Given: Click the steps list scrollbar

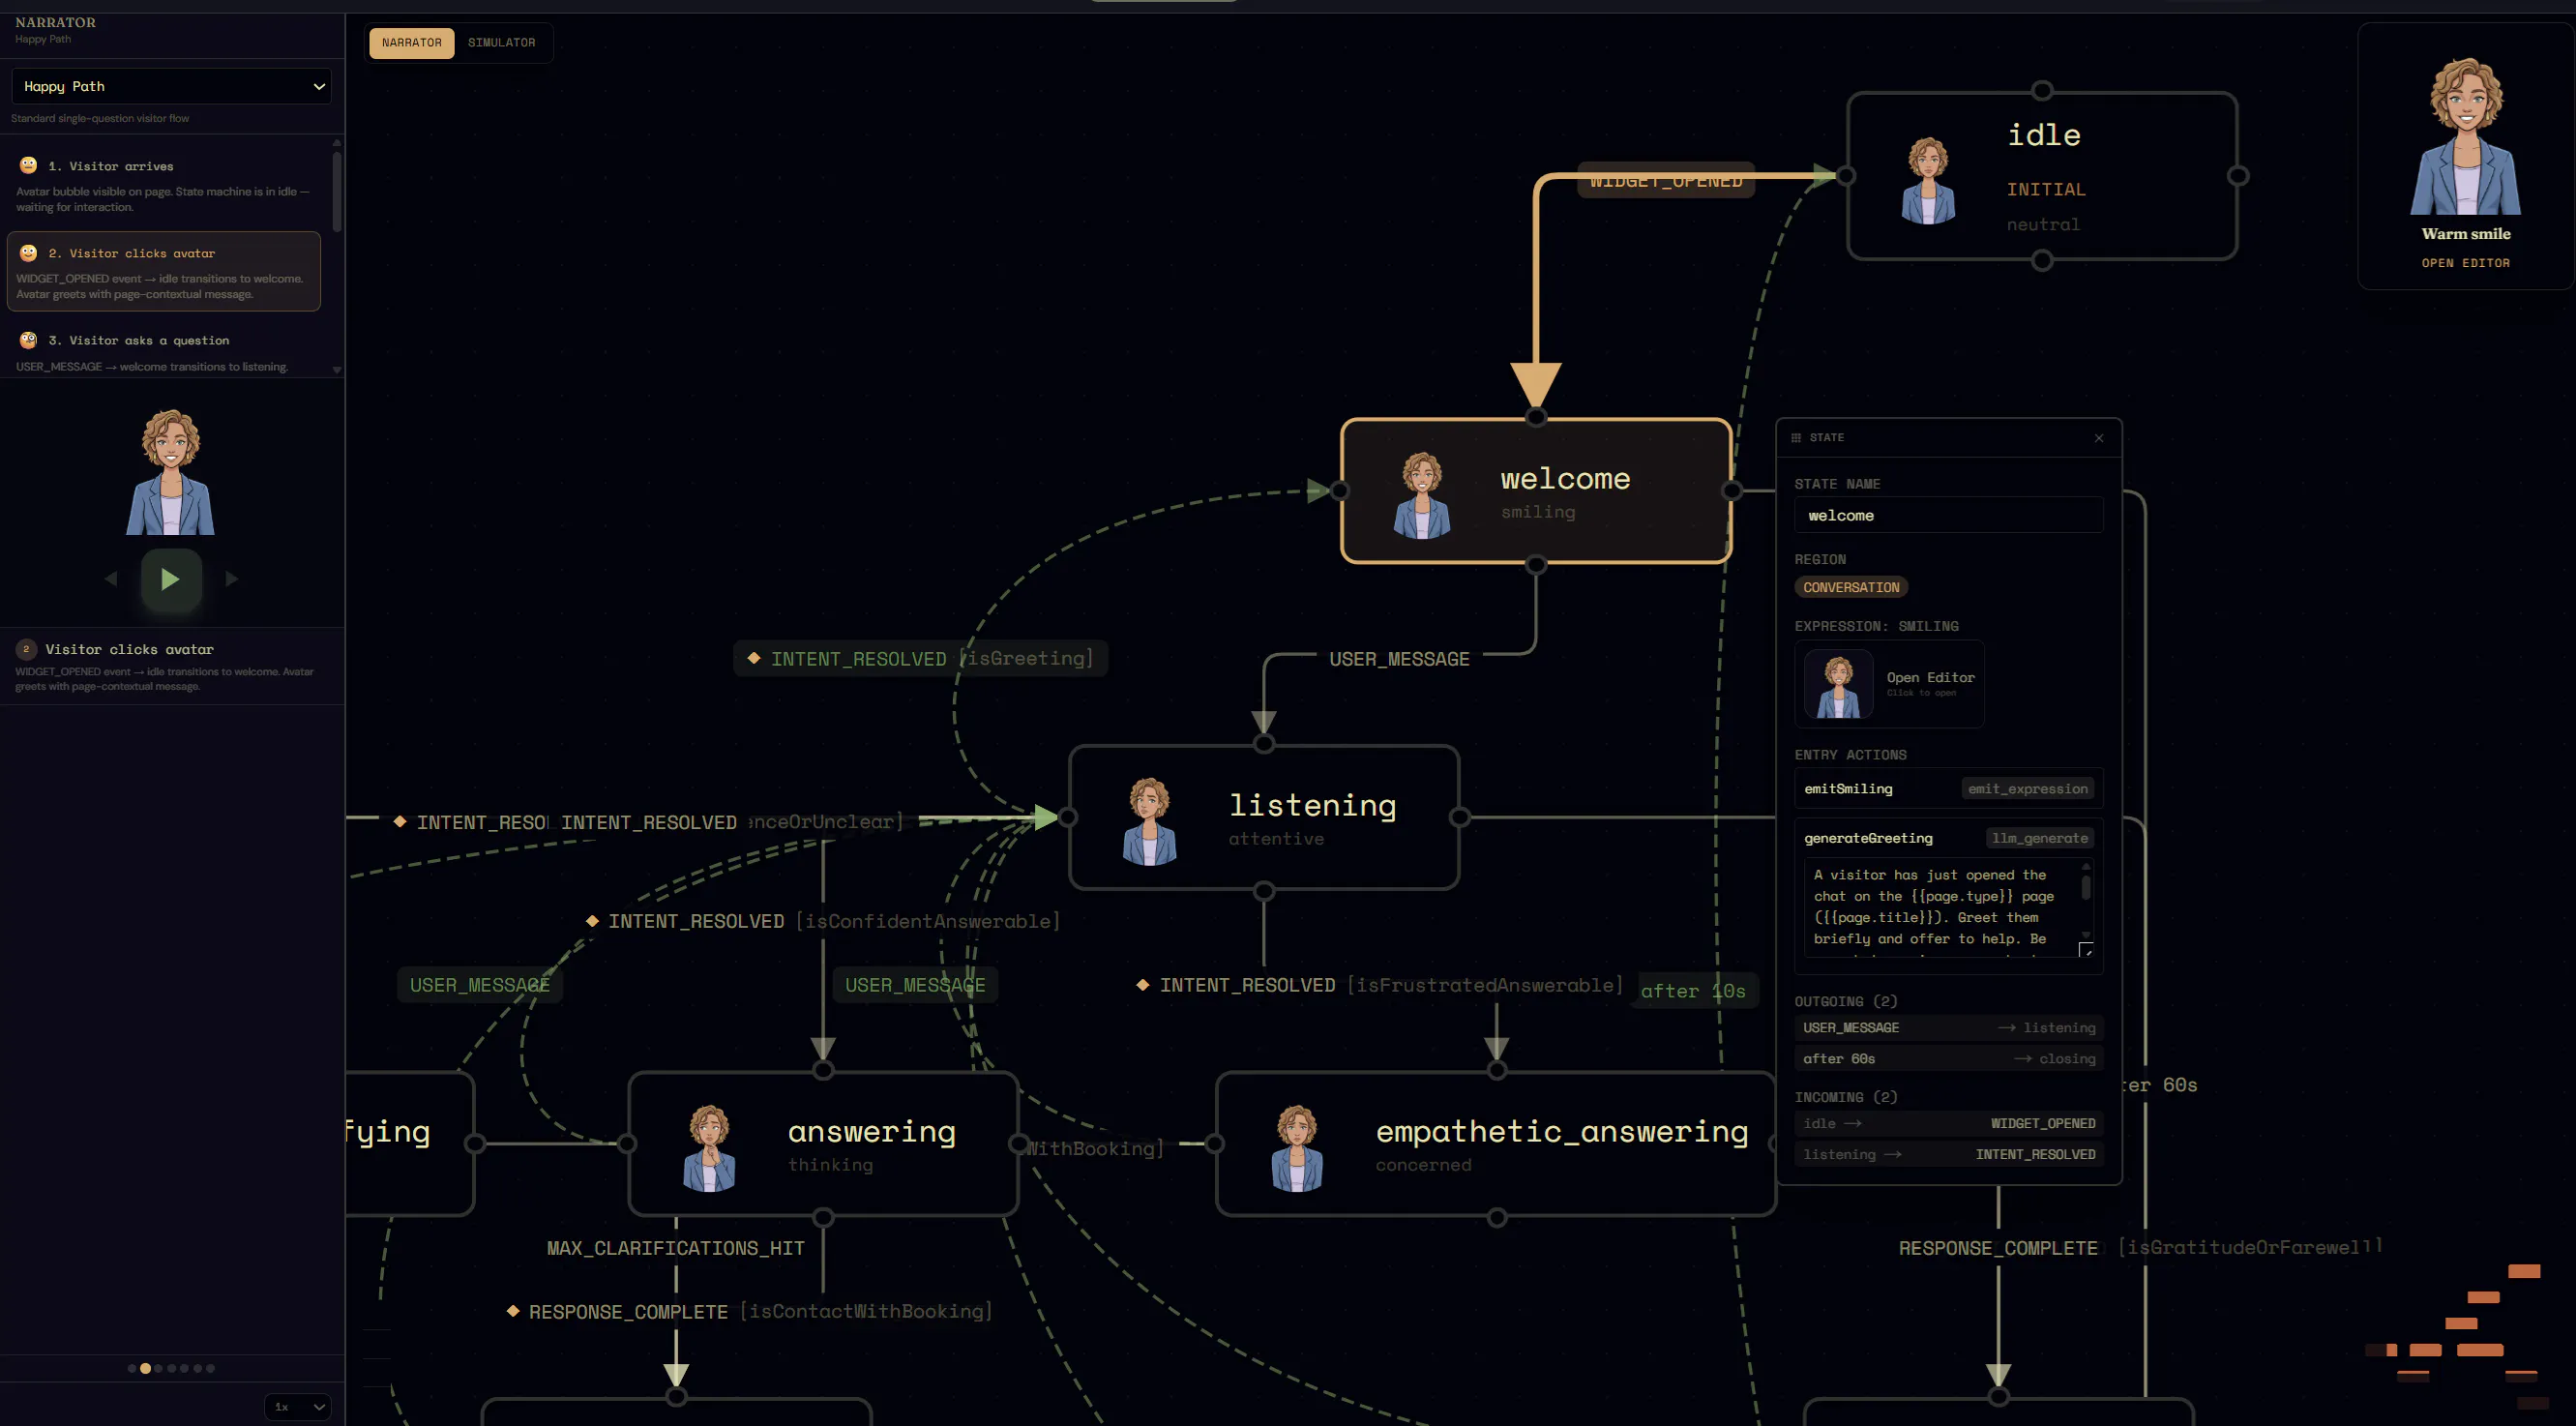Looking at the screenshot, I should pos(337,190).
